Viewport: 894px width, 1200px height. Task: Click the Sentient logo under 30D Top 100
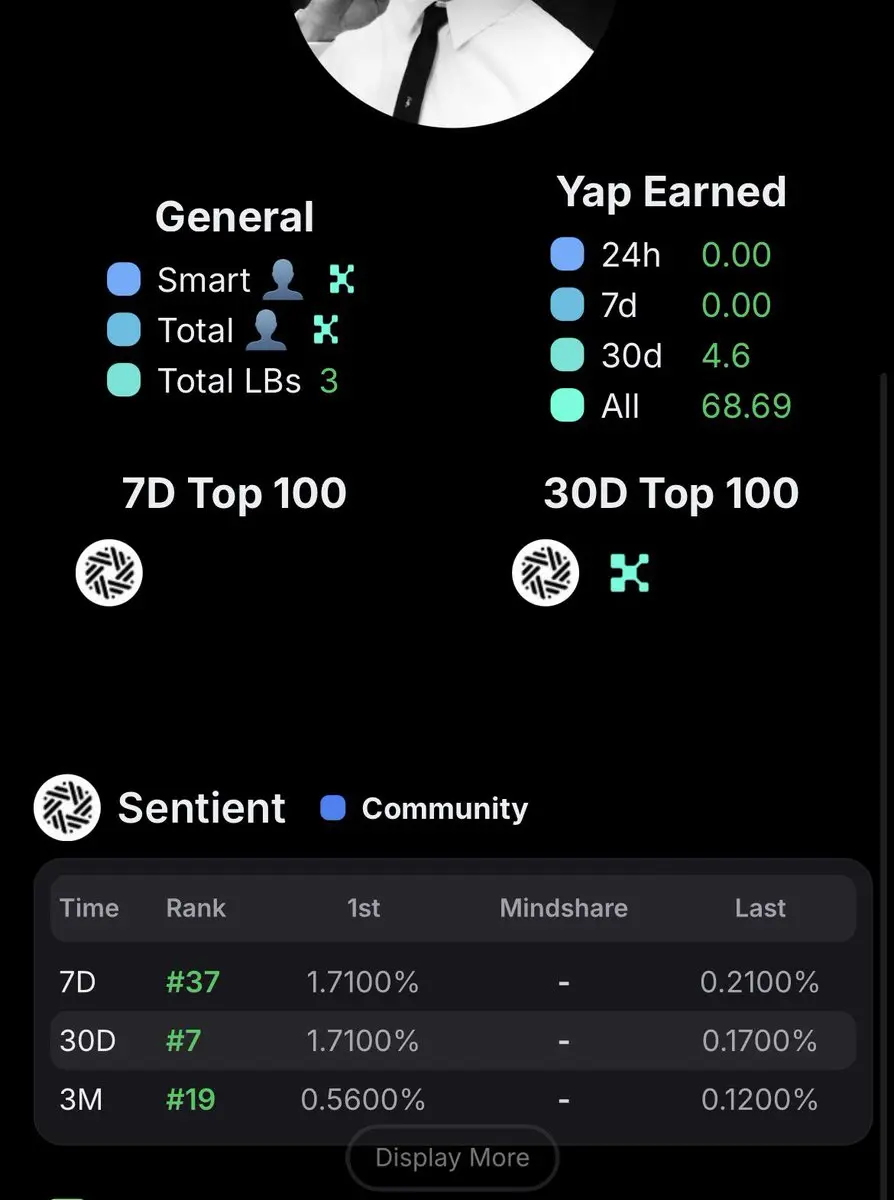[x=546, y=573]
